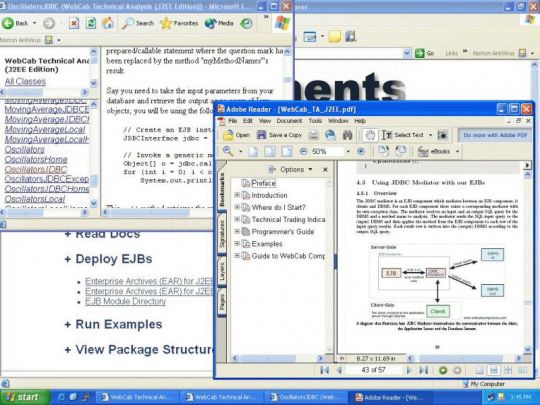Click the page number field 43 of 57
Screen dimensions: 540x405
373,370
